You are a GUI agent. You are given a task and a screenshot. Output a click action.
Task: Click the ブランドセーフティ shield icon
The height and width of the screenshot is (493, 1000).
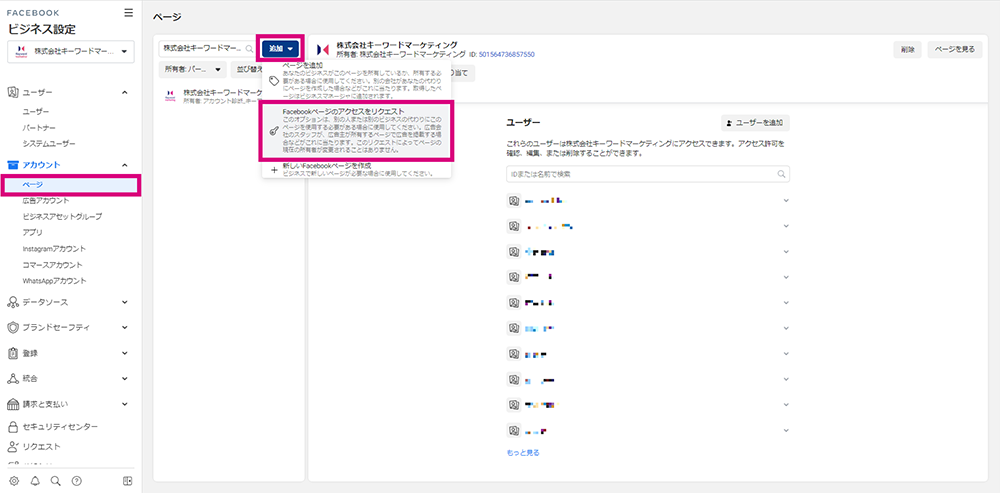click(13, 327)
